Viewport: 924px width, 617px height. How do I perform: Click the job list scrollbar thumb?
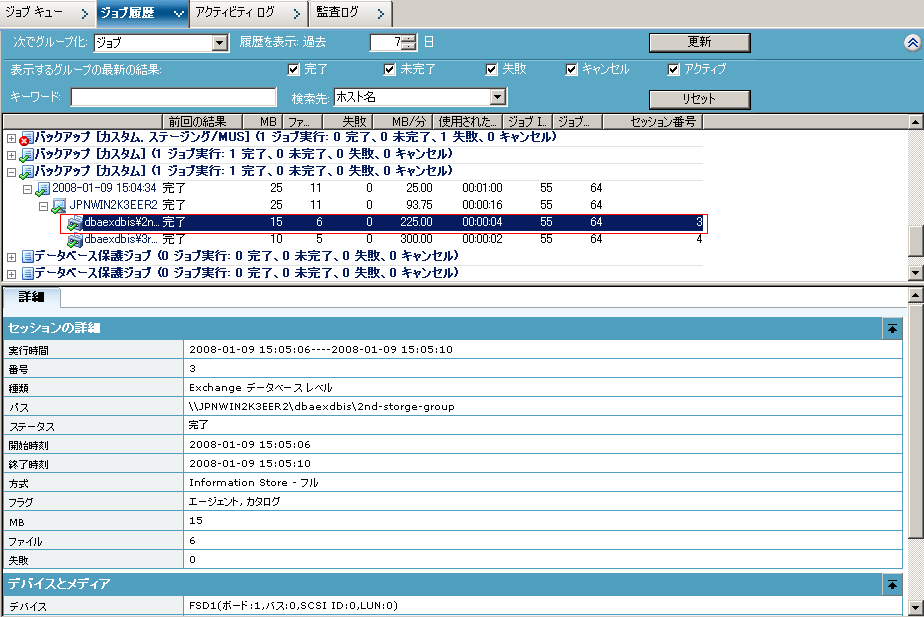pos(915,241)
